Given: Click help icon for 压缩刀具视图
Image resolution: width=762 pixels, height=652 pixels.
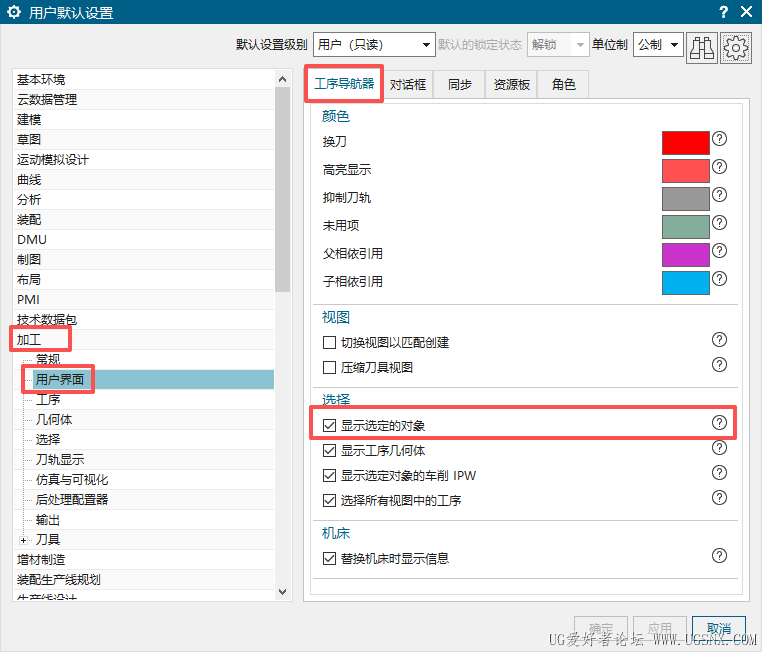Looking at the screenshot, I should pyautogui.click(x=719, y=364).
